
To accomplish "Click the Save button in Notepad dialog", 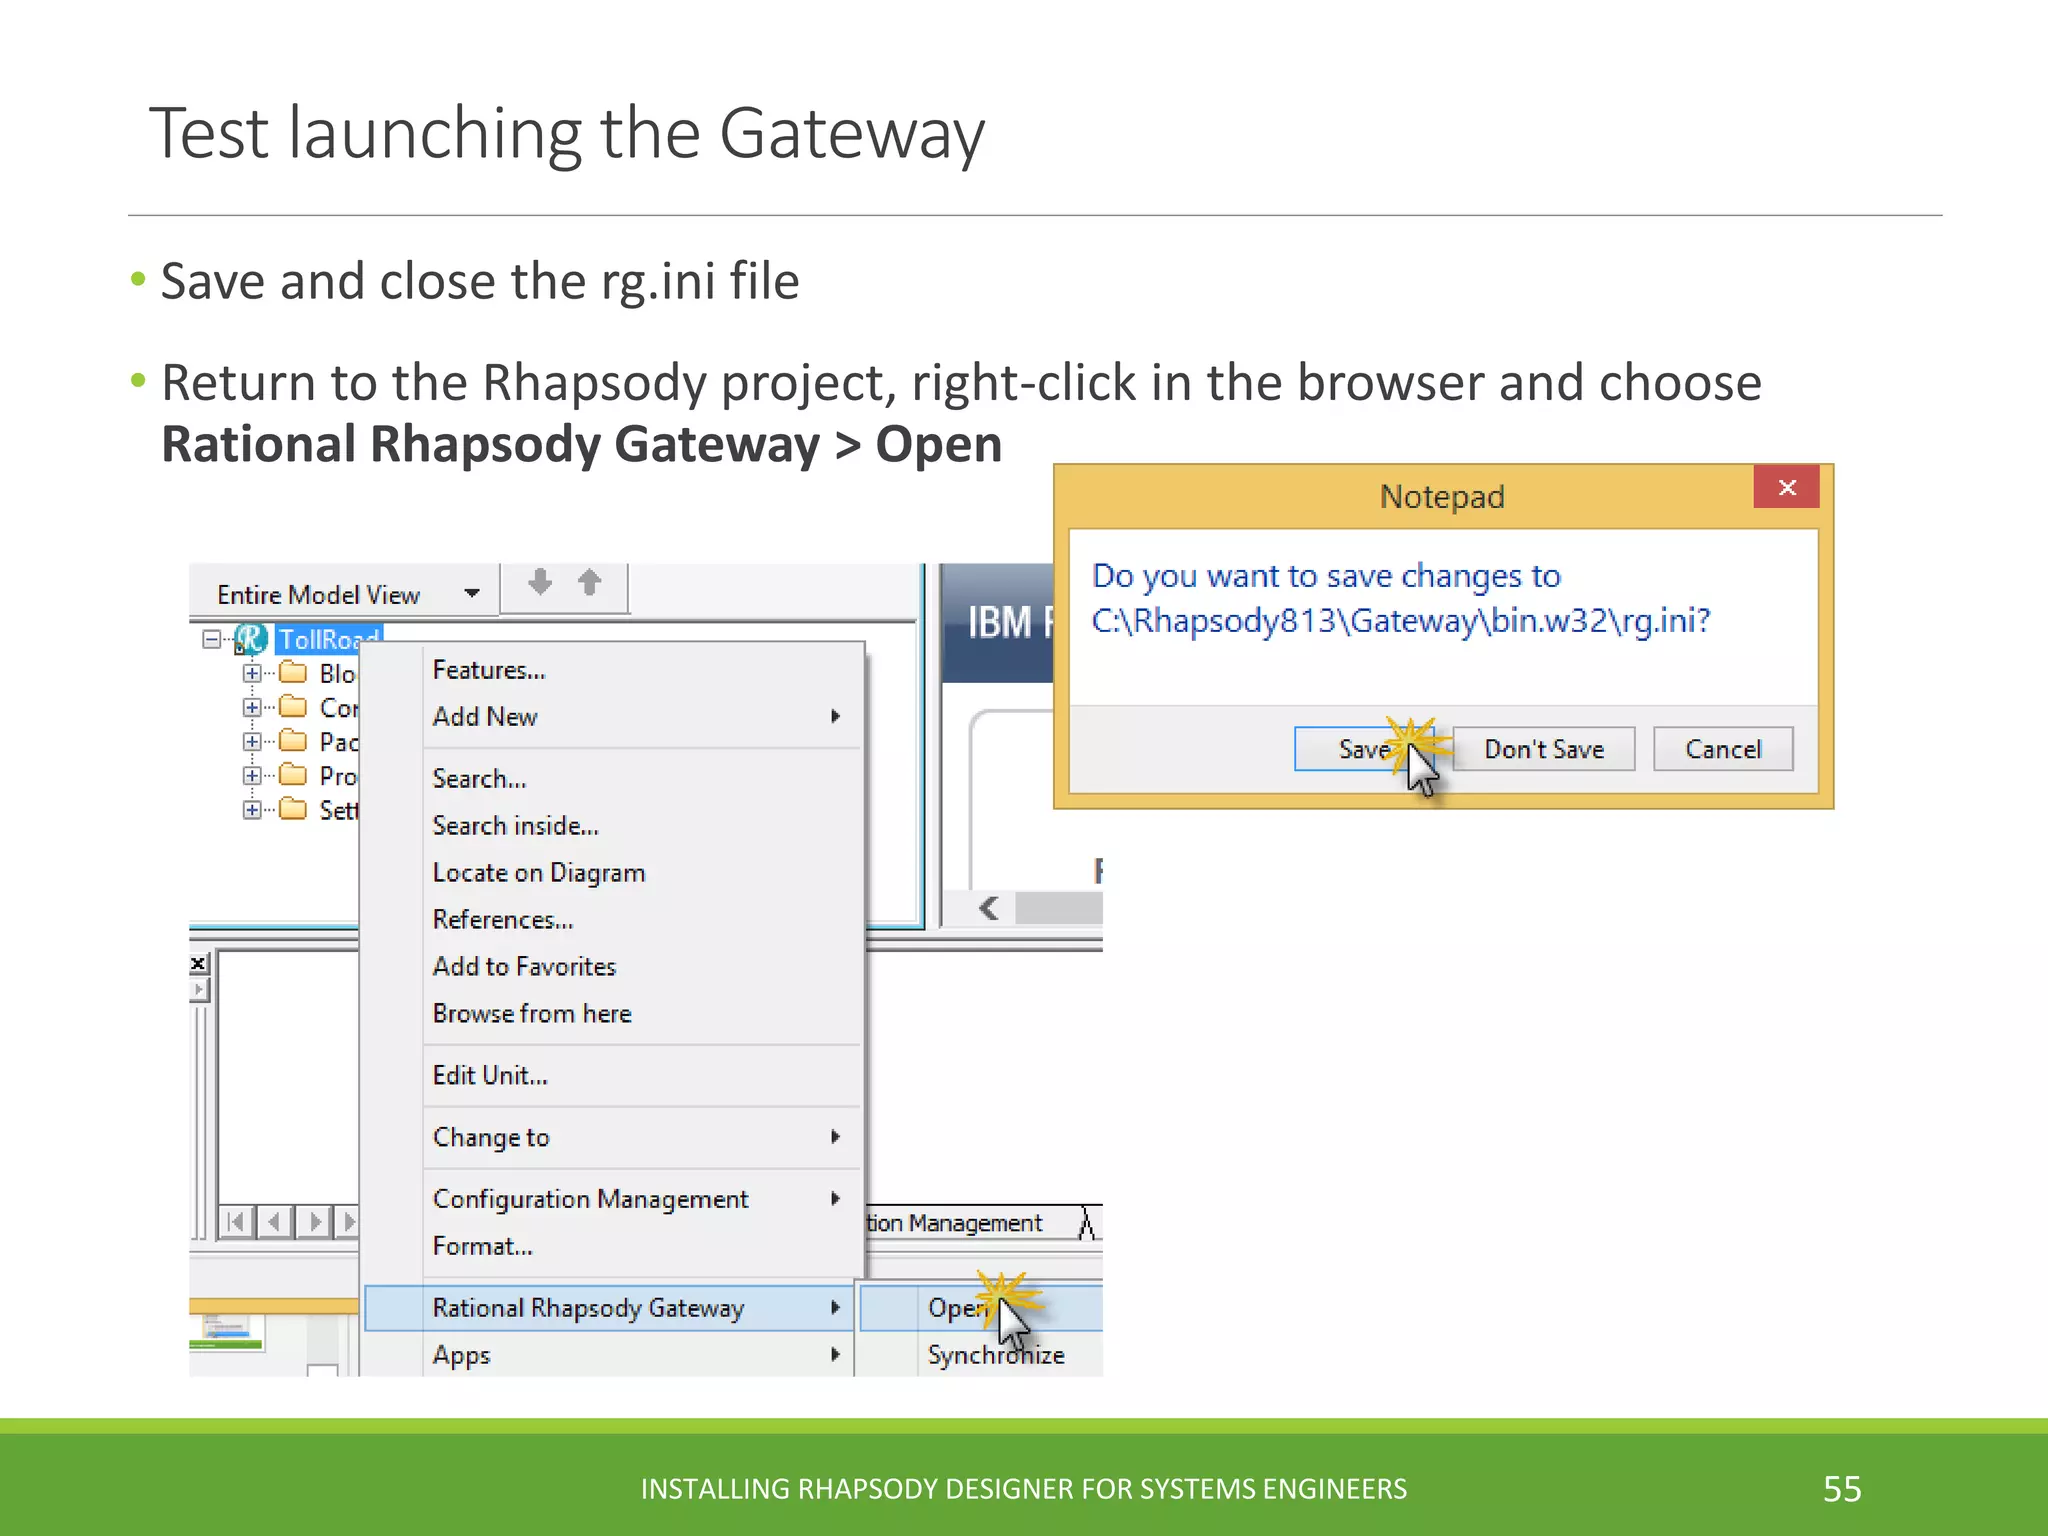I will pyautogui.click(x=1364, y=749).
